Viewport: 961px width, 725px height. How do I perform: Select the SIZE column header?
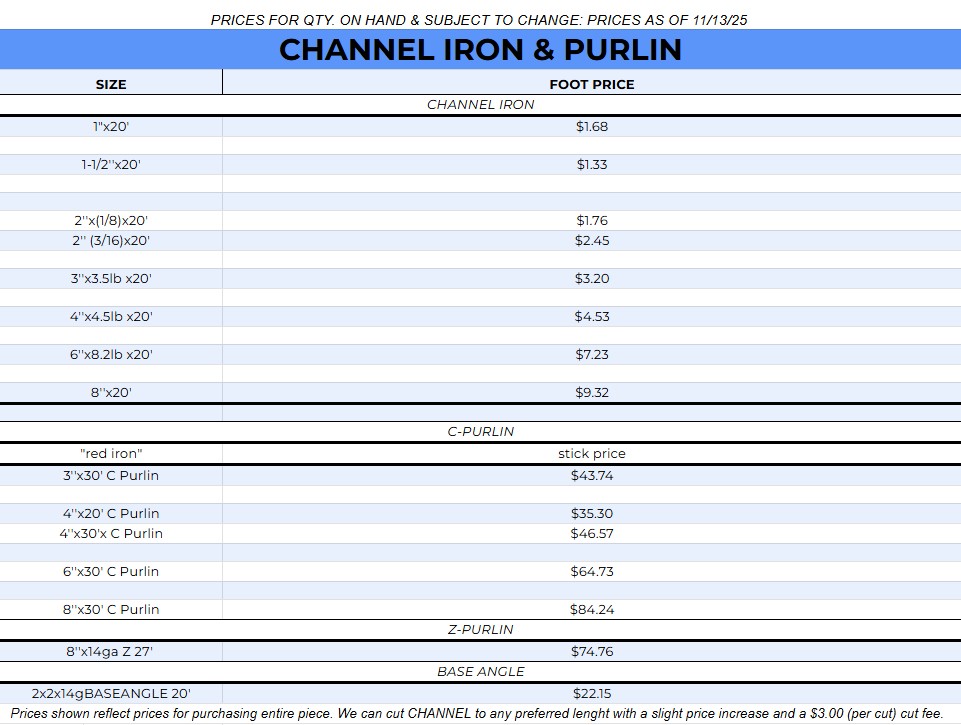tap(111, 84)
